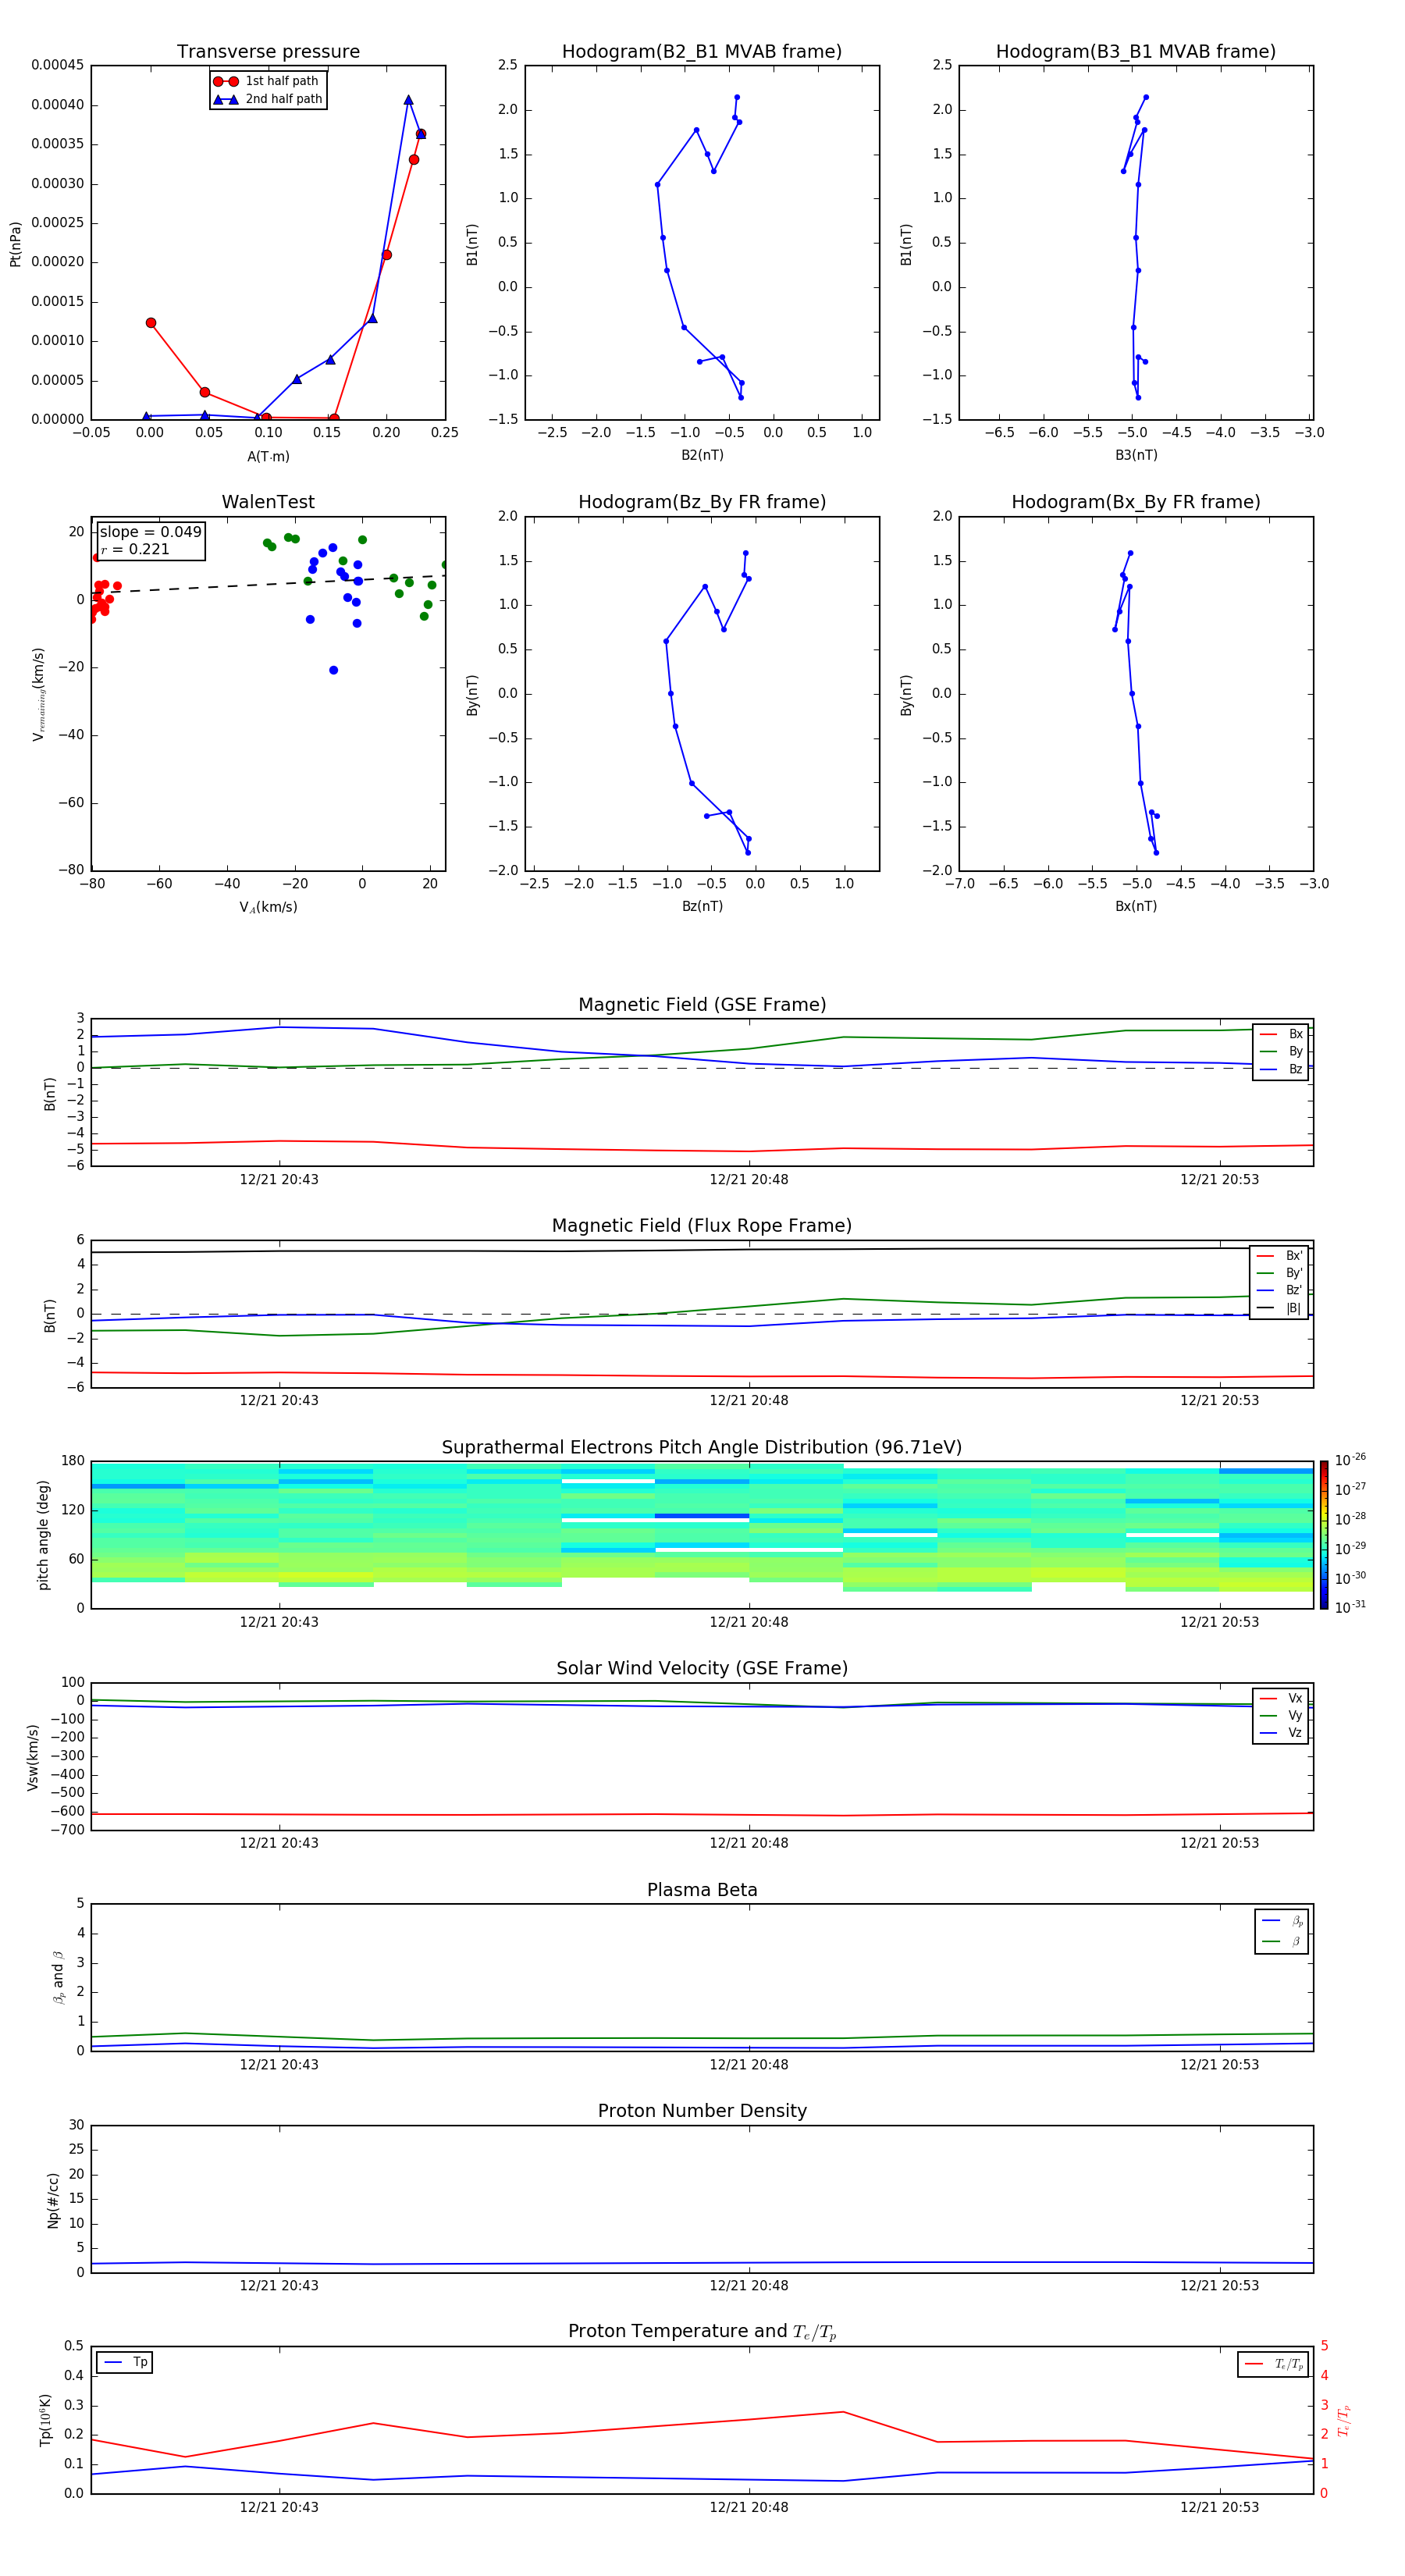The width and height of the screenshot is (1405, 2576).
Task: Click 'Bz(nT)' x-axis label
Action: point(702,906)
